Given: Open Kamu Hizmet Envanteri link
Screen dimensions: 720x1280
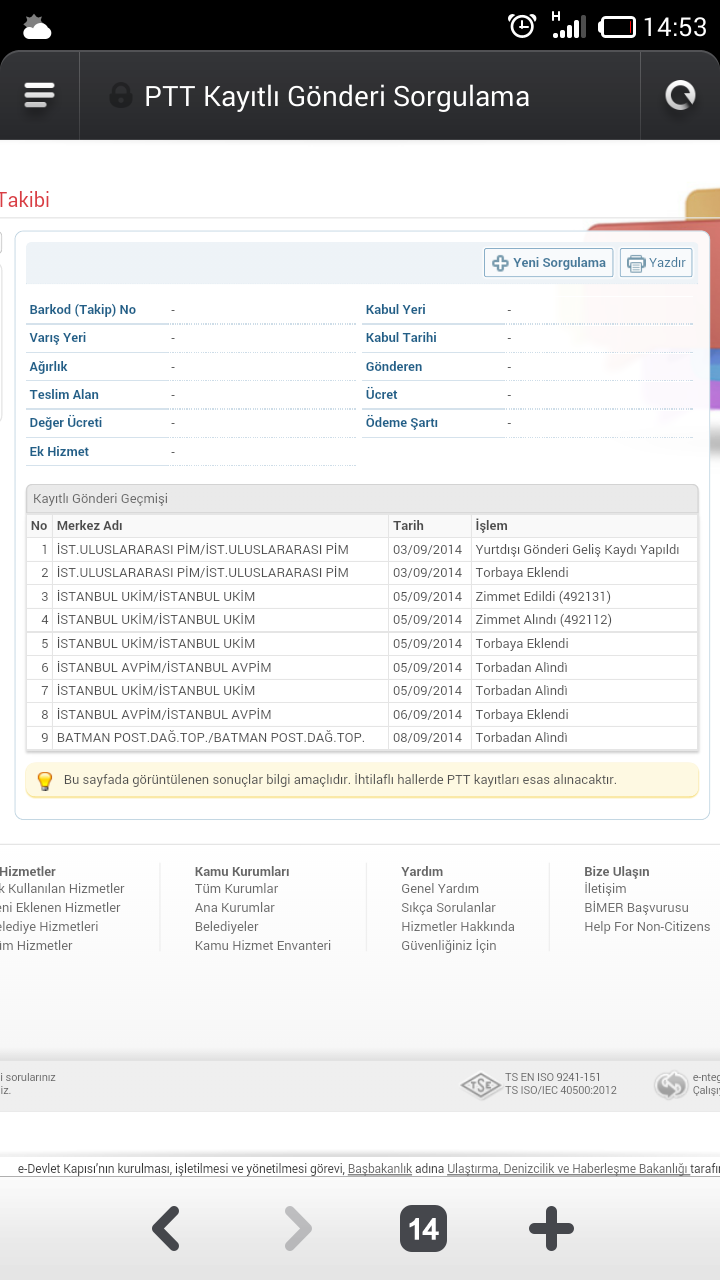Looking at the screenshot, I should 263,945.
